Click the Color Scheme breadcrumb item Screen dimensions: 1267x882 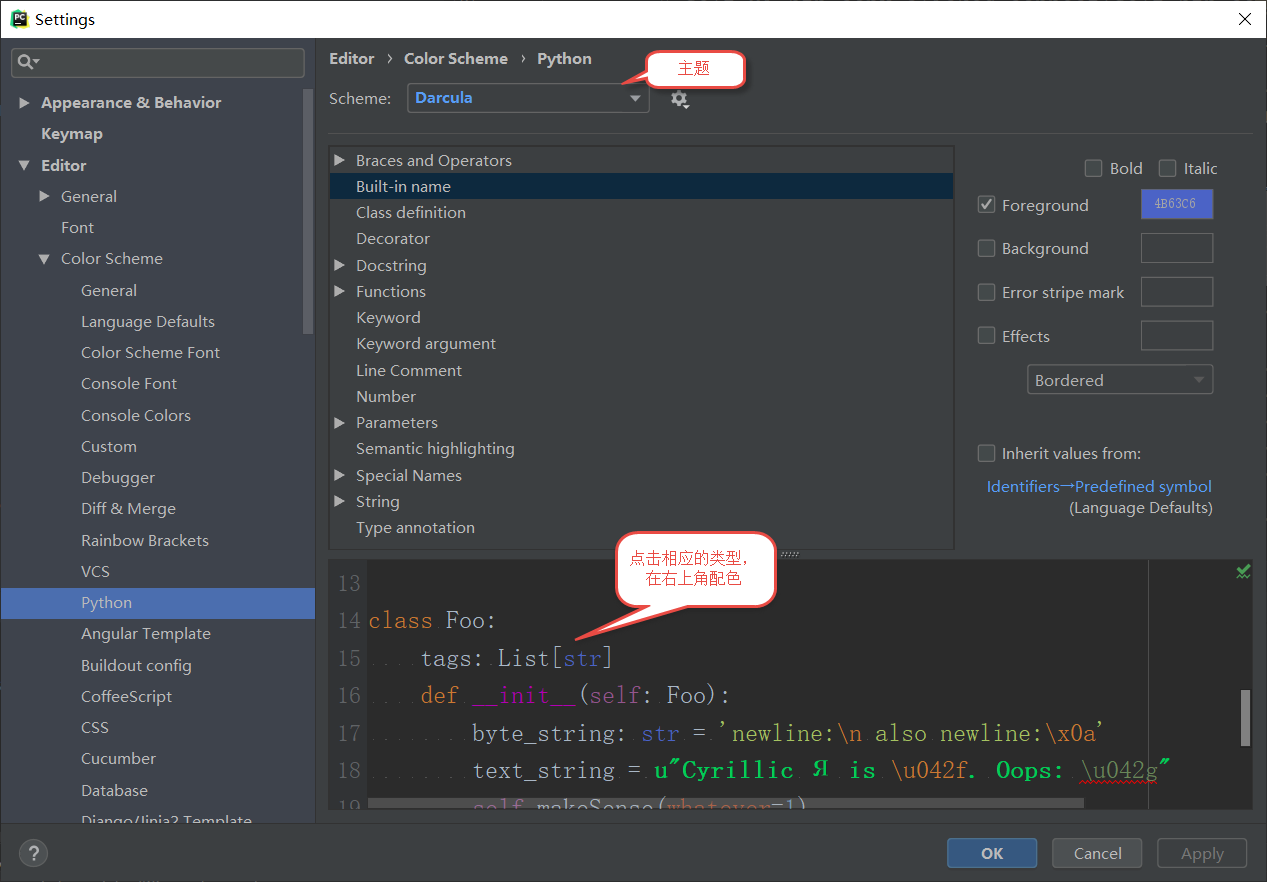coord(456,58)
